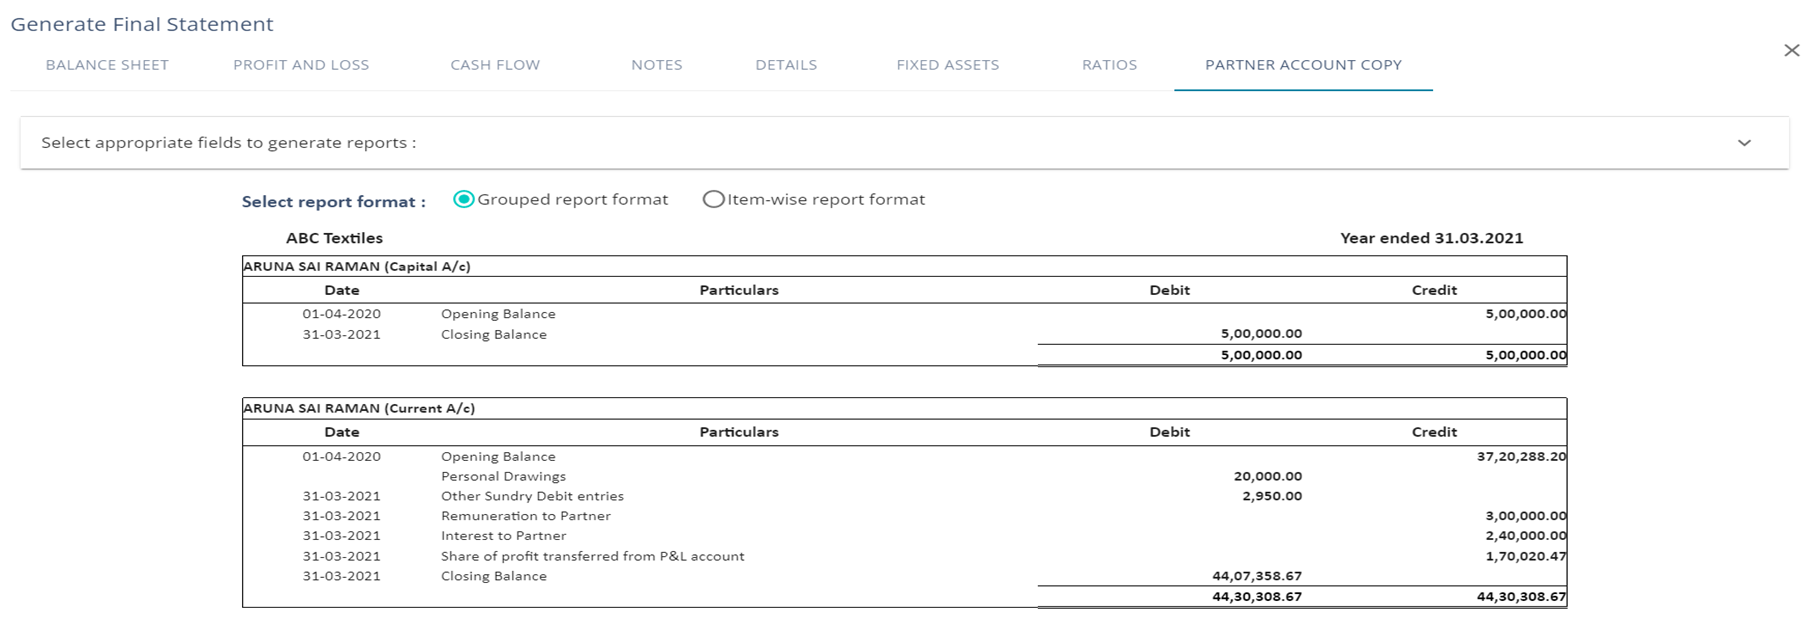The width and height of the screenshot is (1818, 625).
Task: Click the Remuneration to Partner entry
Action: tap(525, 516)
